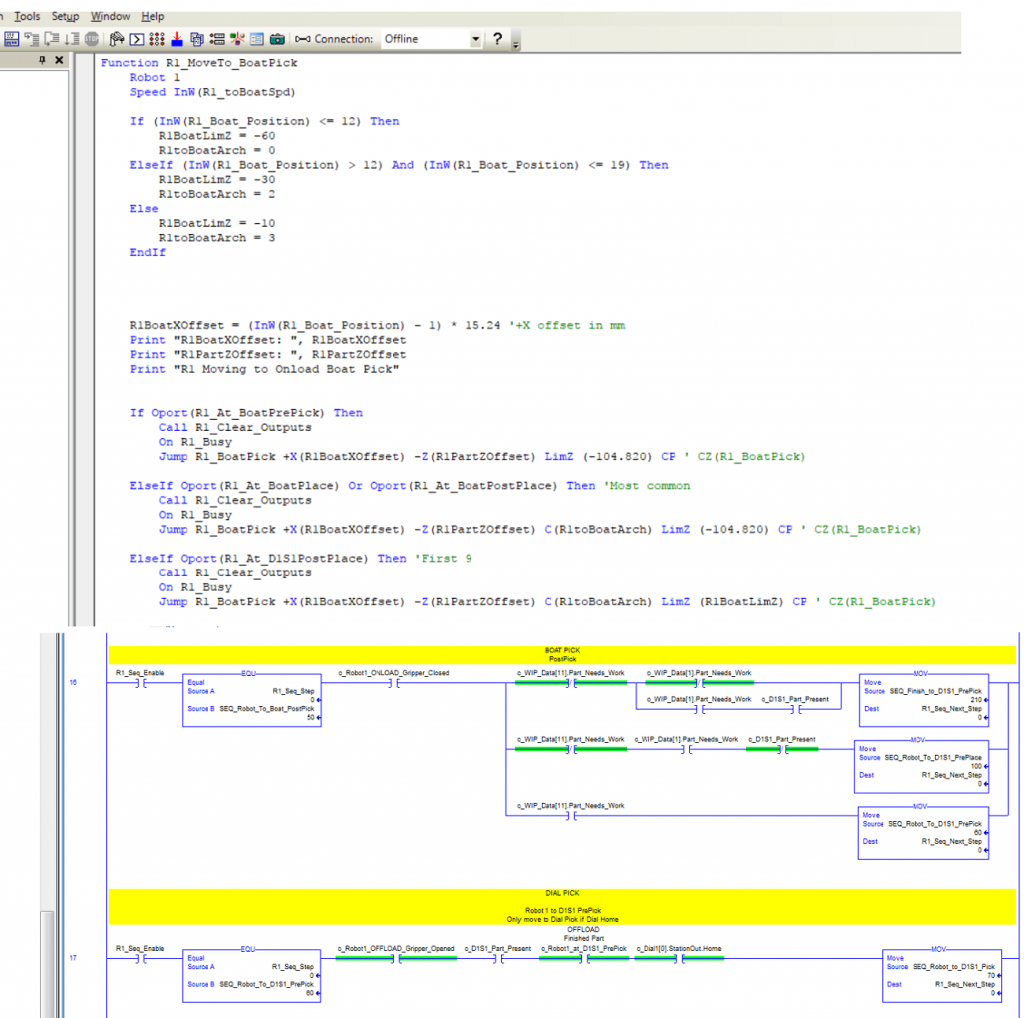Click the camera vision icon in toolbar

coord(277,39)
